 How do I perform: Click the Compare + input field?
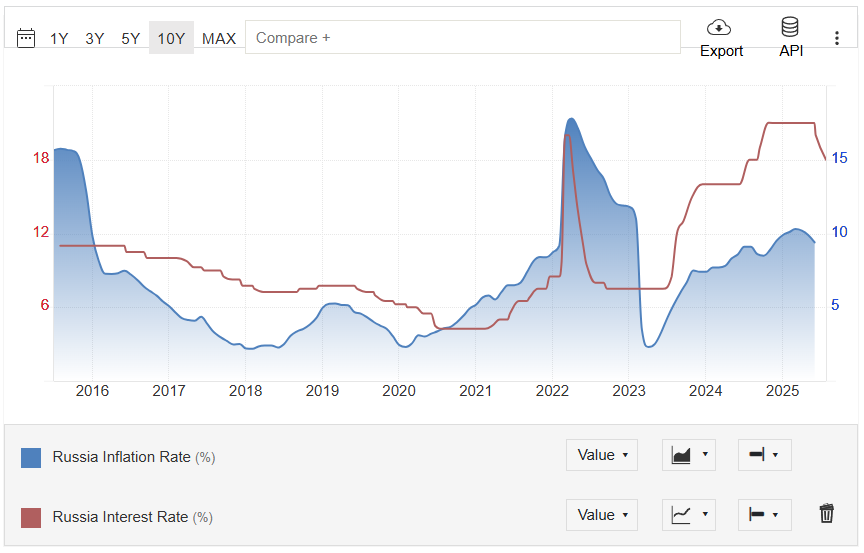pyautogui.click(x=463, y=37)
